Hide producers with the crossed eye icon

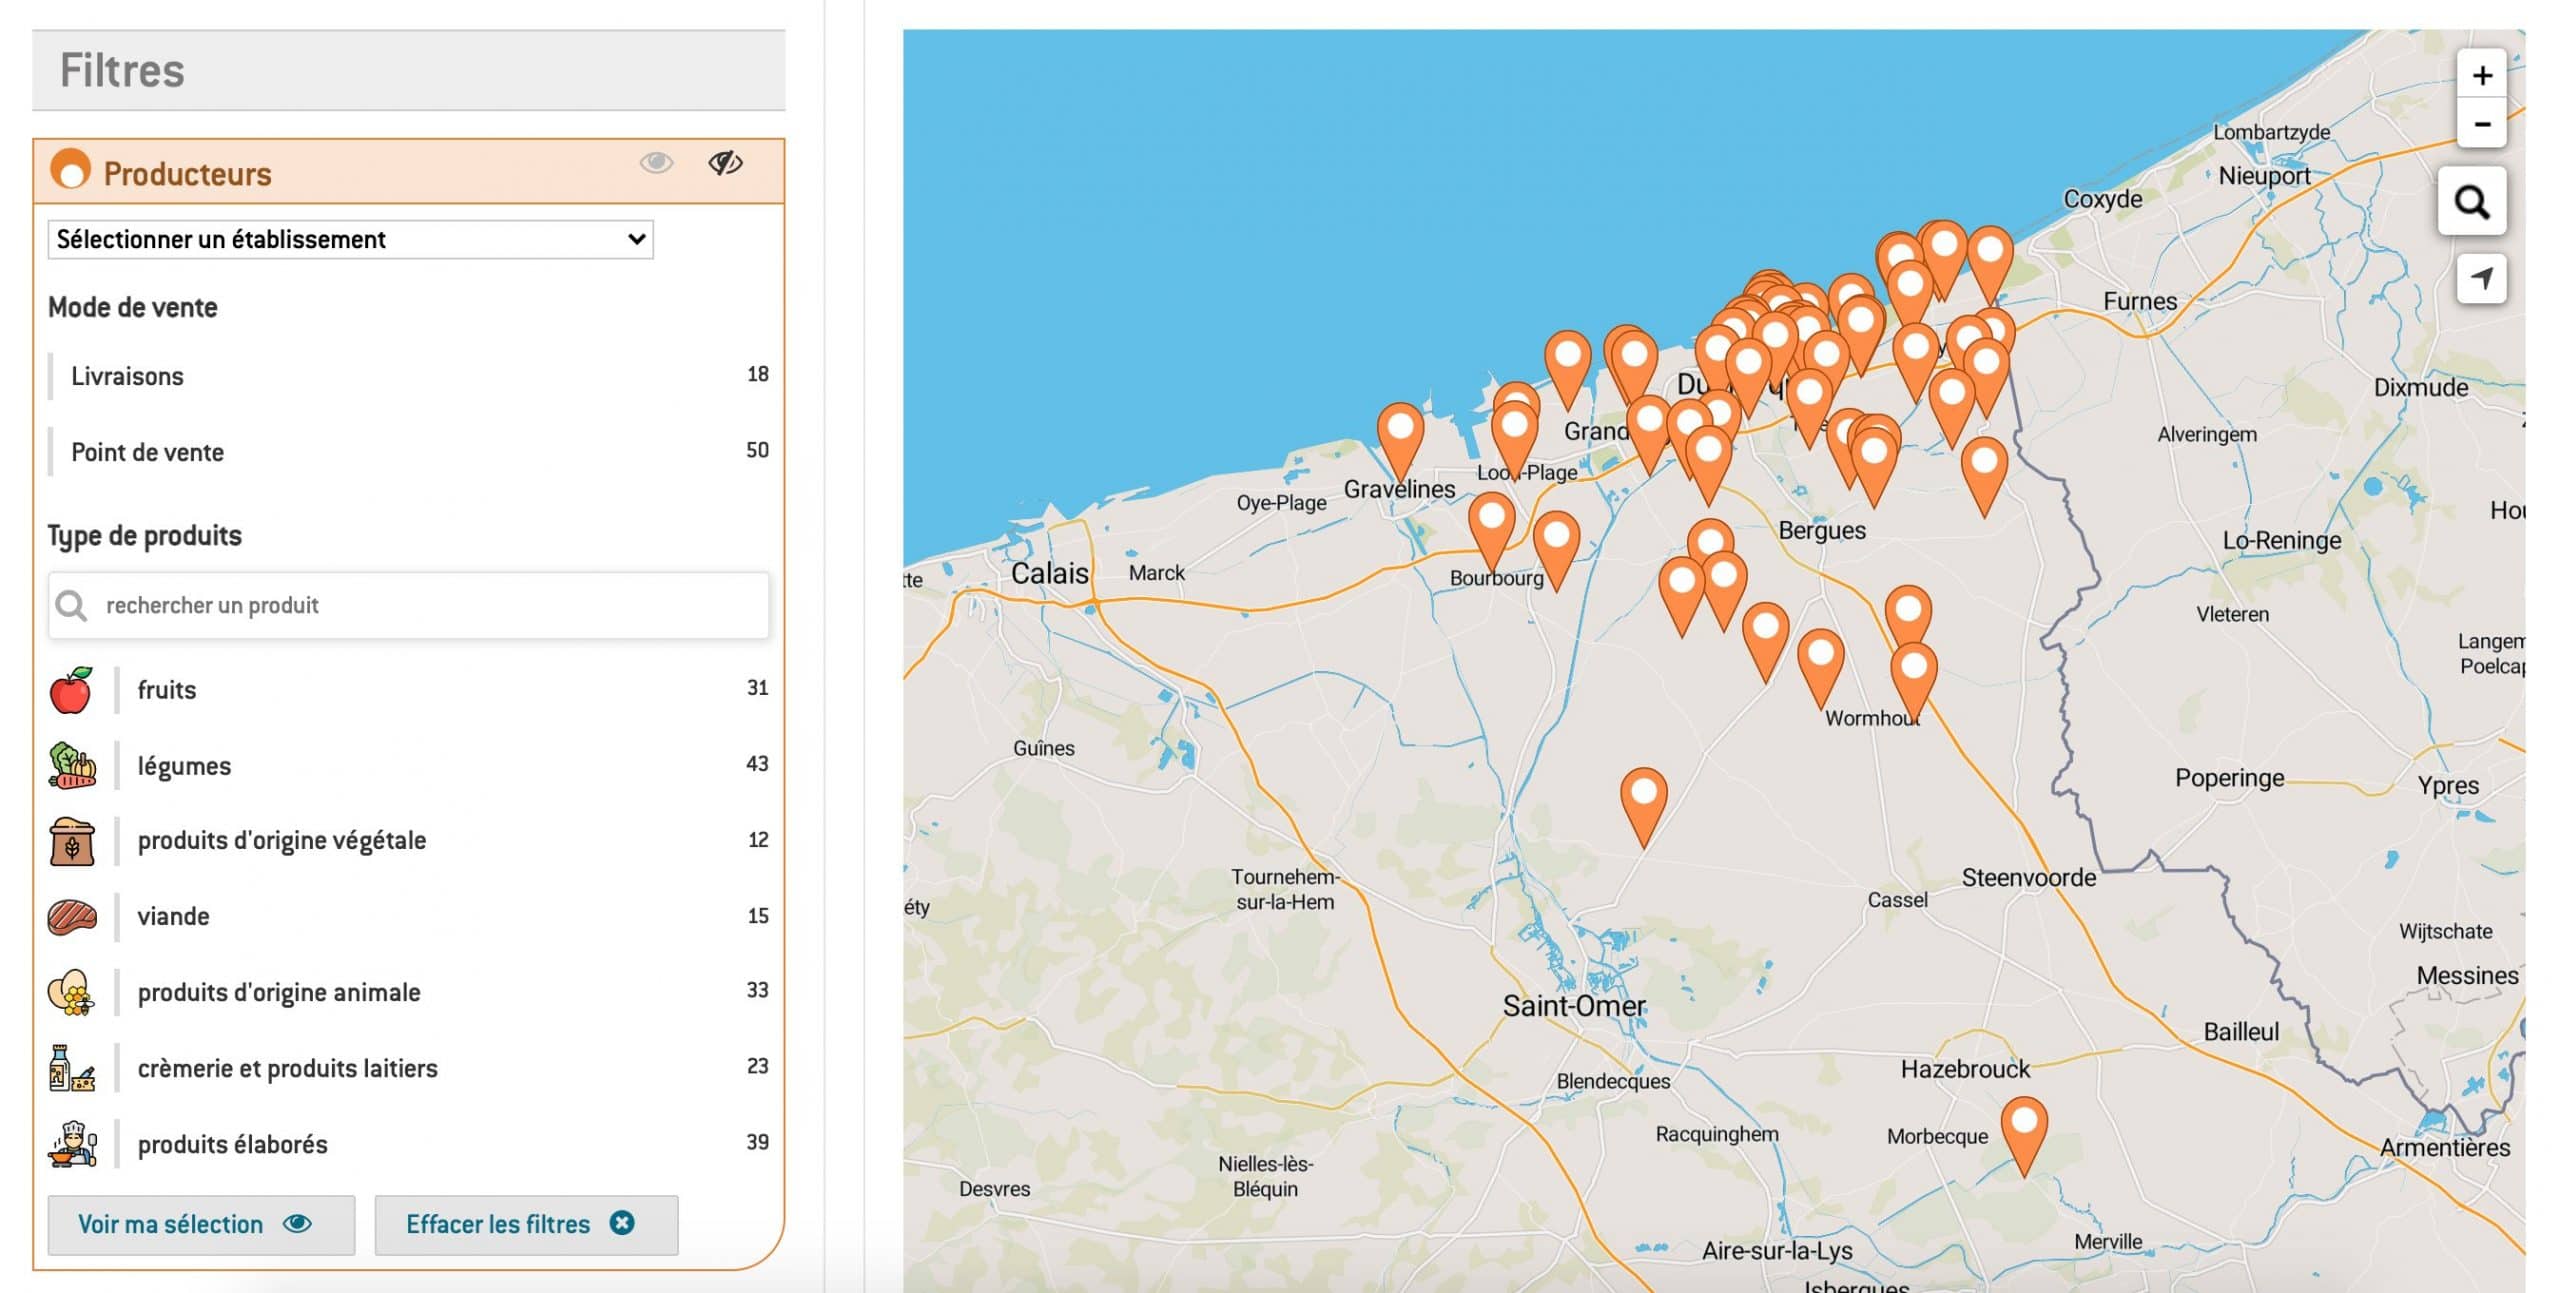click(x=725, y=162)
